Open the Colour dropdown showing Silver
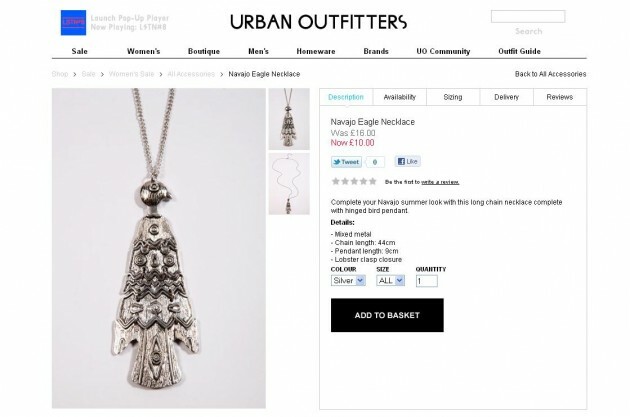The height and width of the screenshot is (417, 630). 348,280
